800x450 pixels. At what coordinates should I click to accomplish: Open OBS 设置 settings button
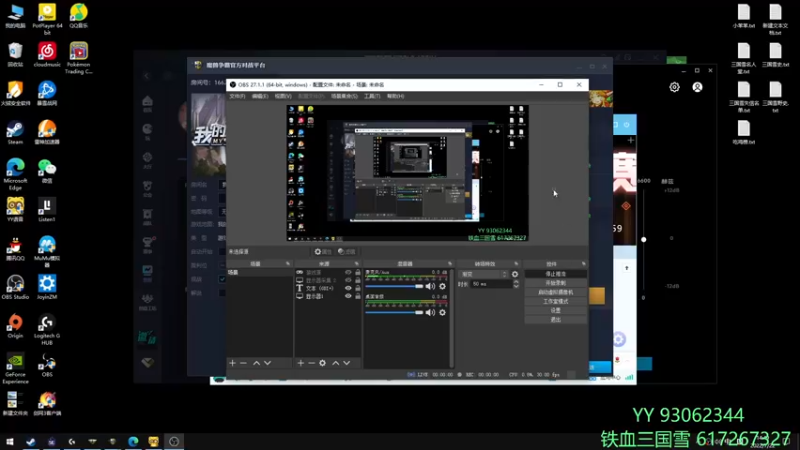(x=556, y=311)
